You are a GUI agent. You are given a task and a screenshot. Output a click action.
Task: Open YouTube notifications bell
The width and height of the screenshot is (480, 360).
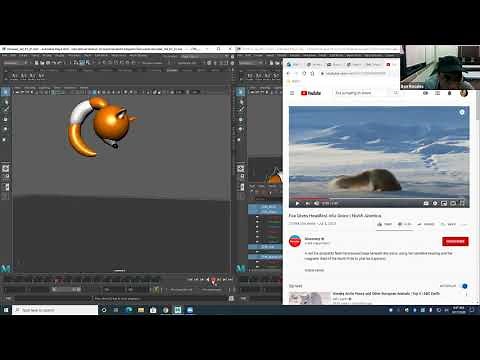coord(449,93)
